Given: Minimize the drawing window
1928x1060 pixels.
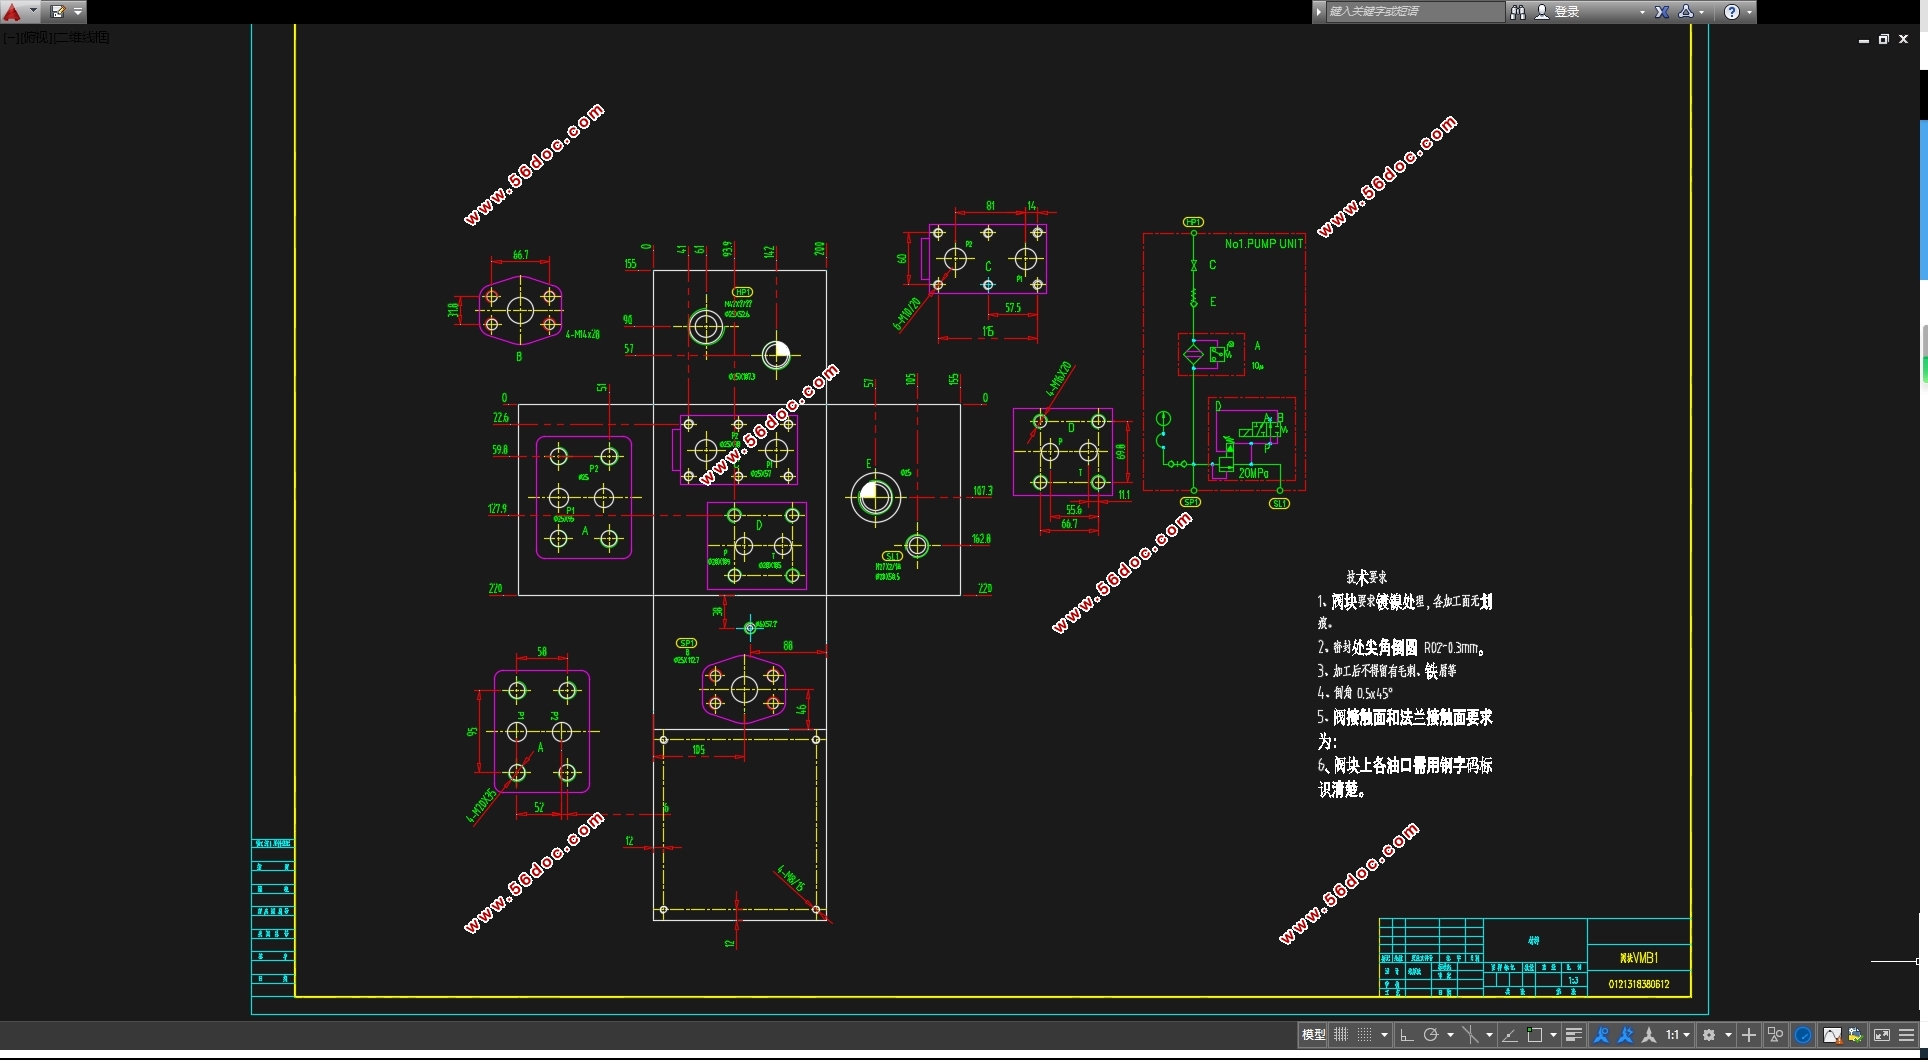Looking at the screenshot, I should click(x=1863, y=39).
